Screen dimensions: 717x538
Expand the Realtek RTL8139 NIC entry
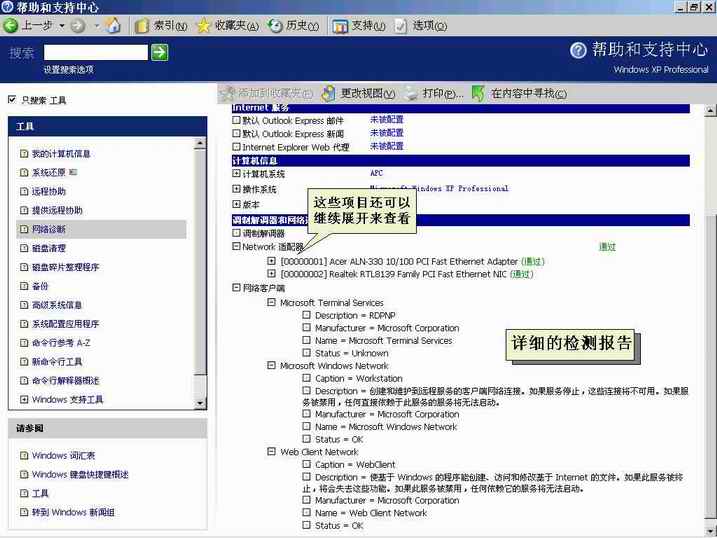pos(271,273)
